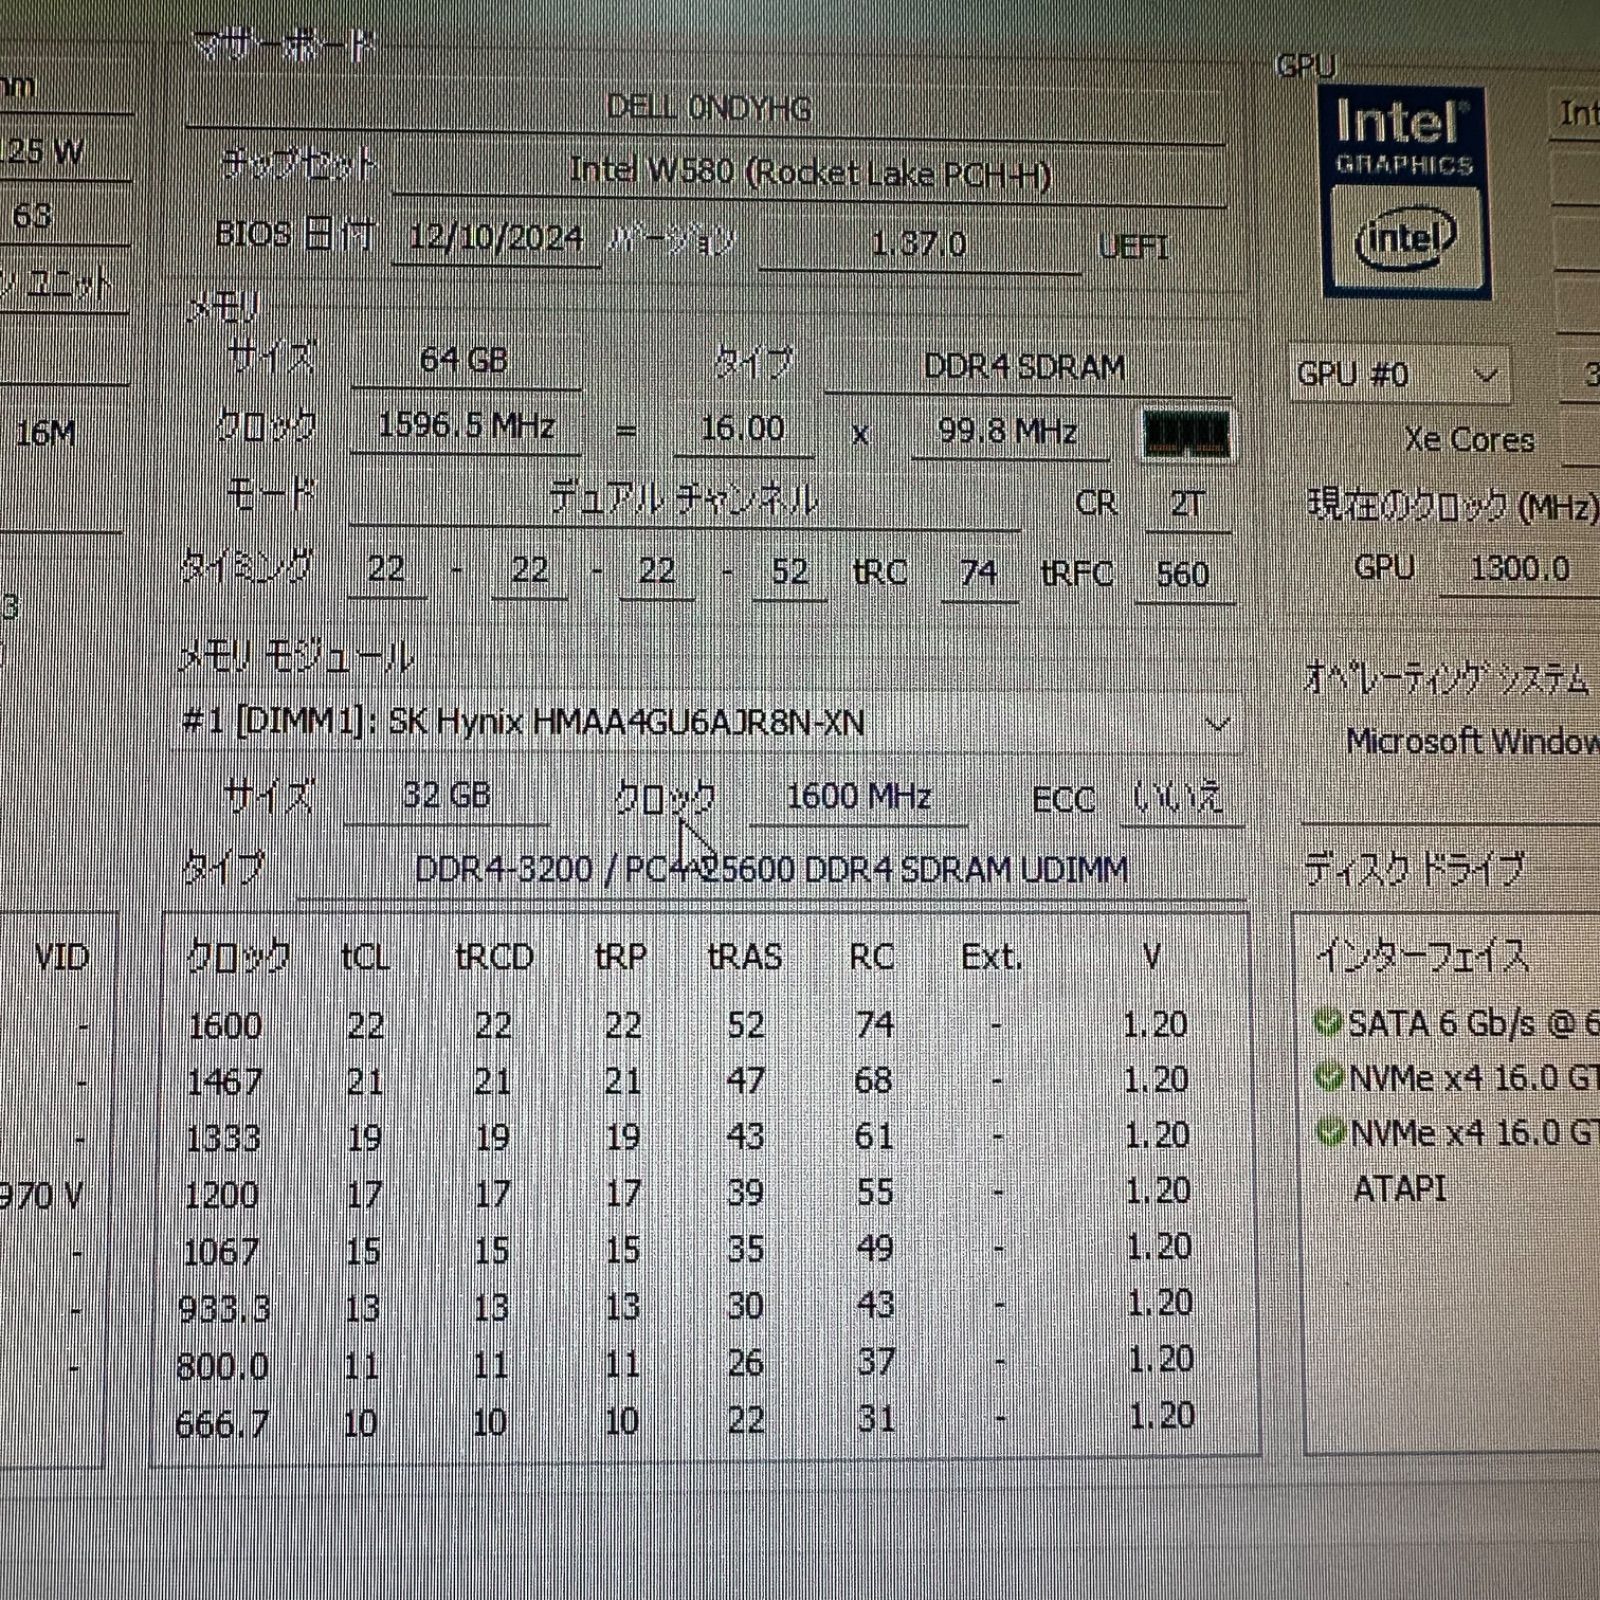Click the tRP column header

621,957
